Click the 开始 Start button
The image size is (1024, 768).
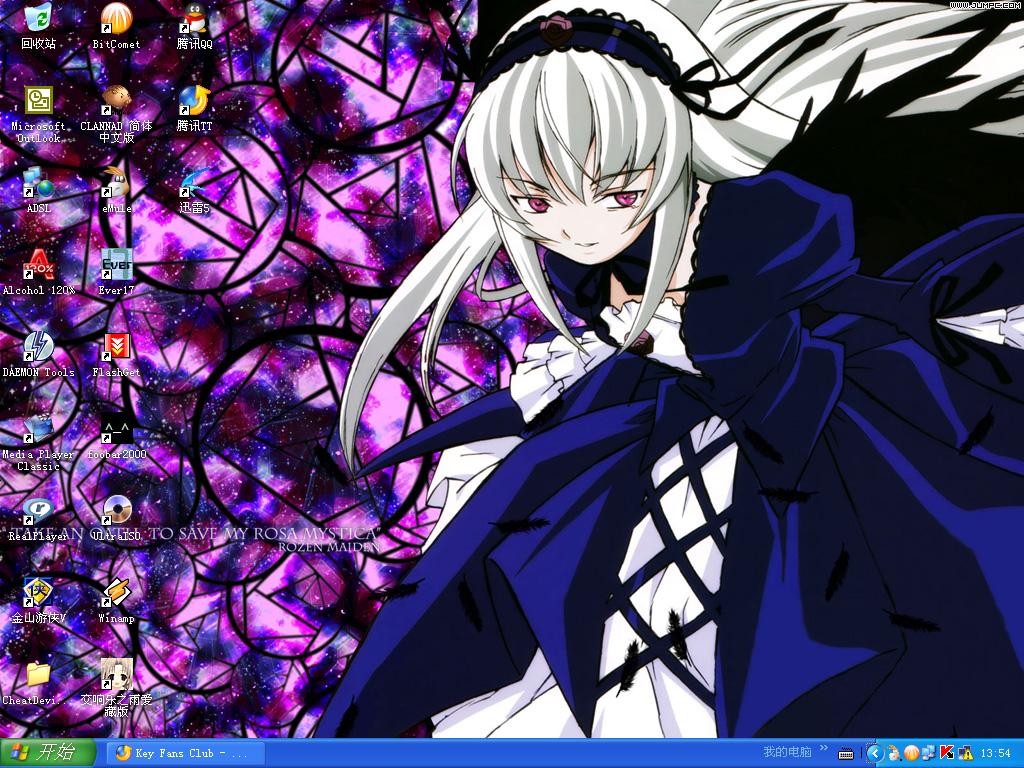click(x=48, y=754)
